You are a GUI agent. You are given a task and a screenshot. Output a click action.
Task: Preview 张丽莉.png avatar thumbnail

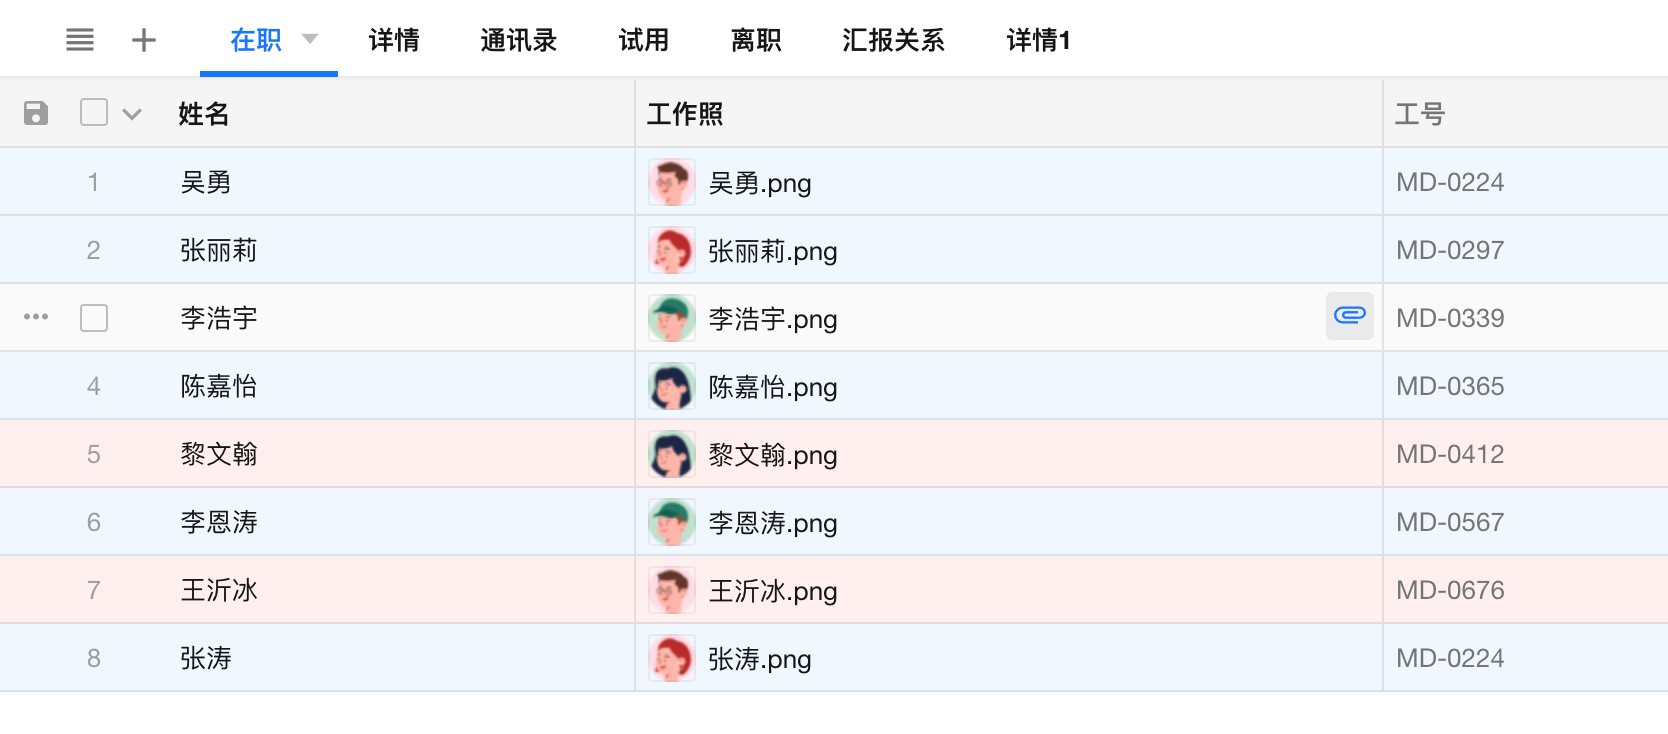tap(671, 251)
